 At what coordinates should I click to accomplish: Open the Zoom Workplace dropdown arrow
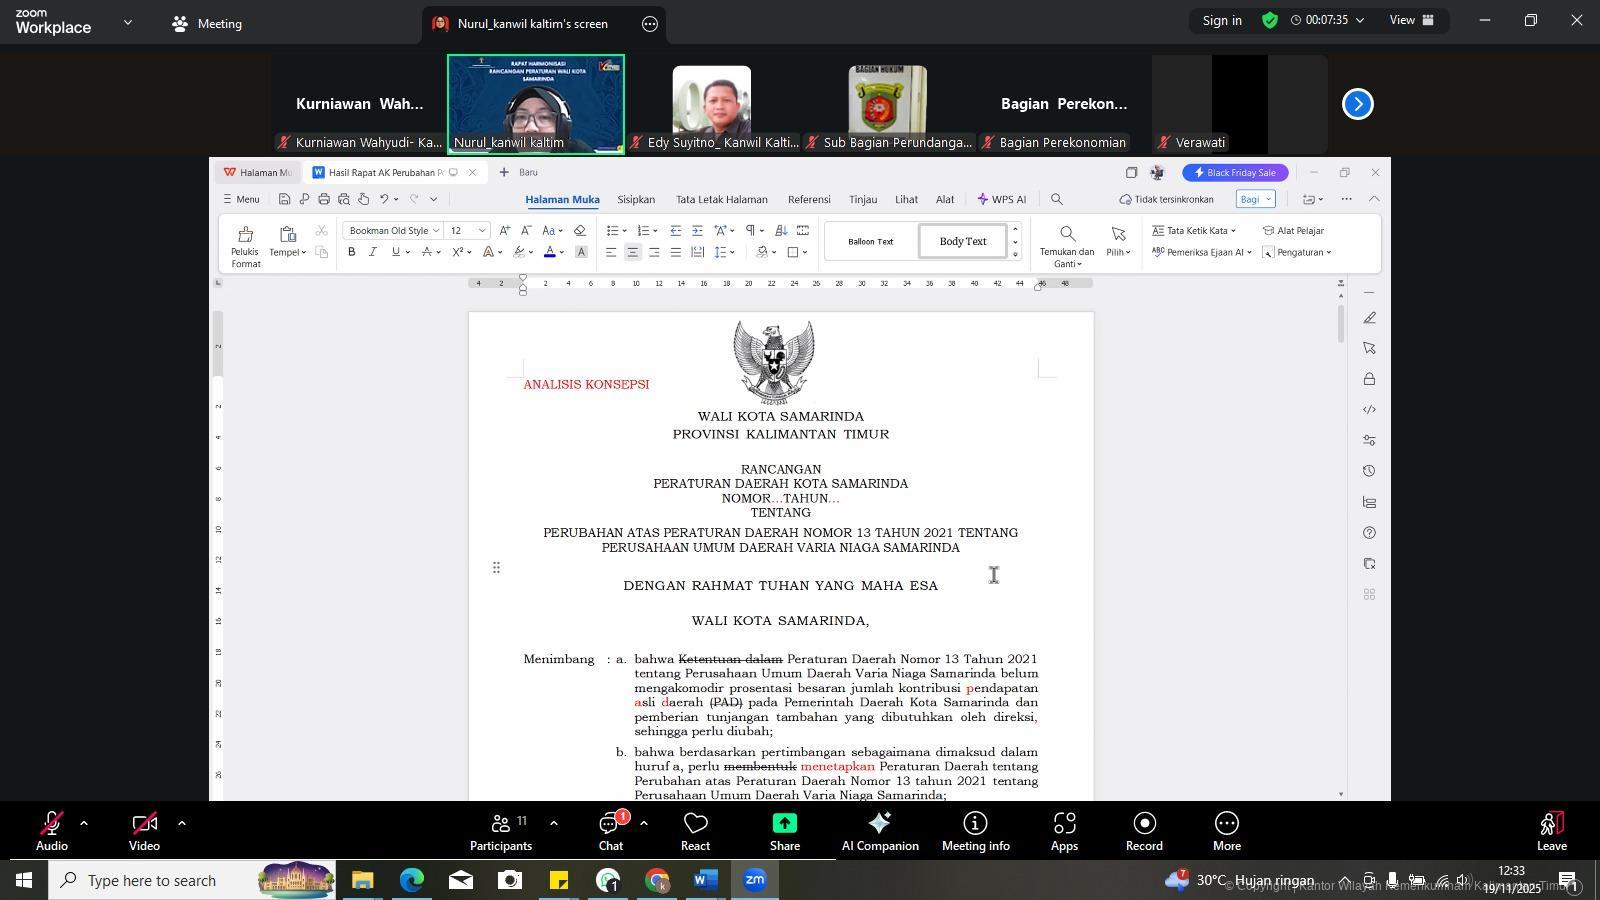[127, 22]
